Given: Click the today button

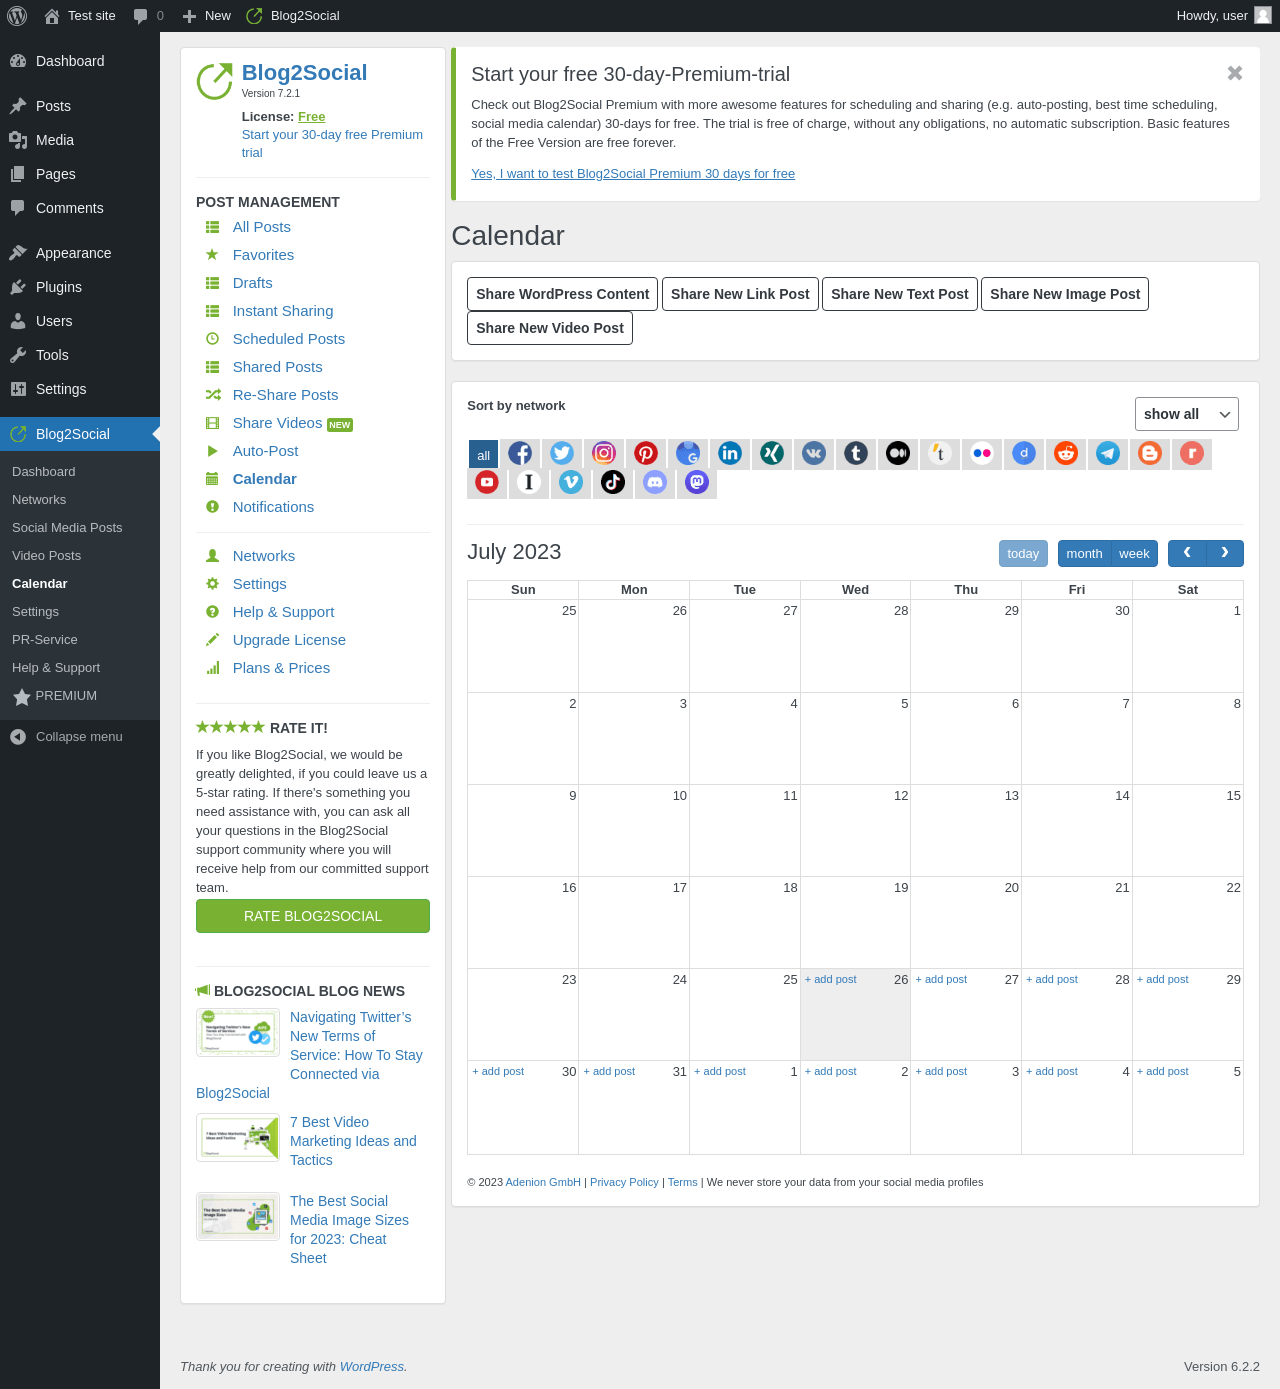Looking at the screenshot, I should 1023,553.
